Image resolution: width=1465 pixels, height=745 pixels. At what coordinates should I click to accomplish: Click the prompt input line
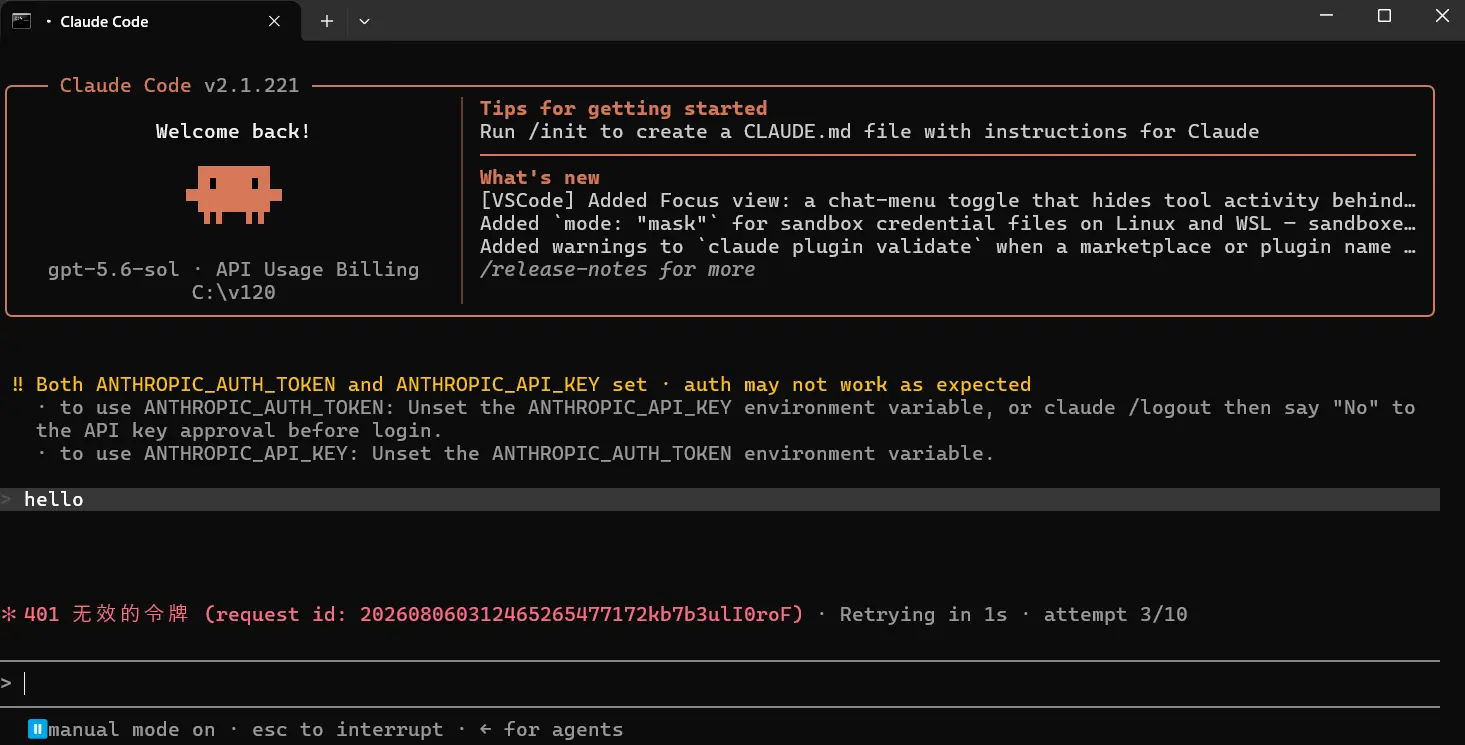click(x=720, y=683)
